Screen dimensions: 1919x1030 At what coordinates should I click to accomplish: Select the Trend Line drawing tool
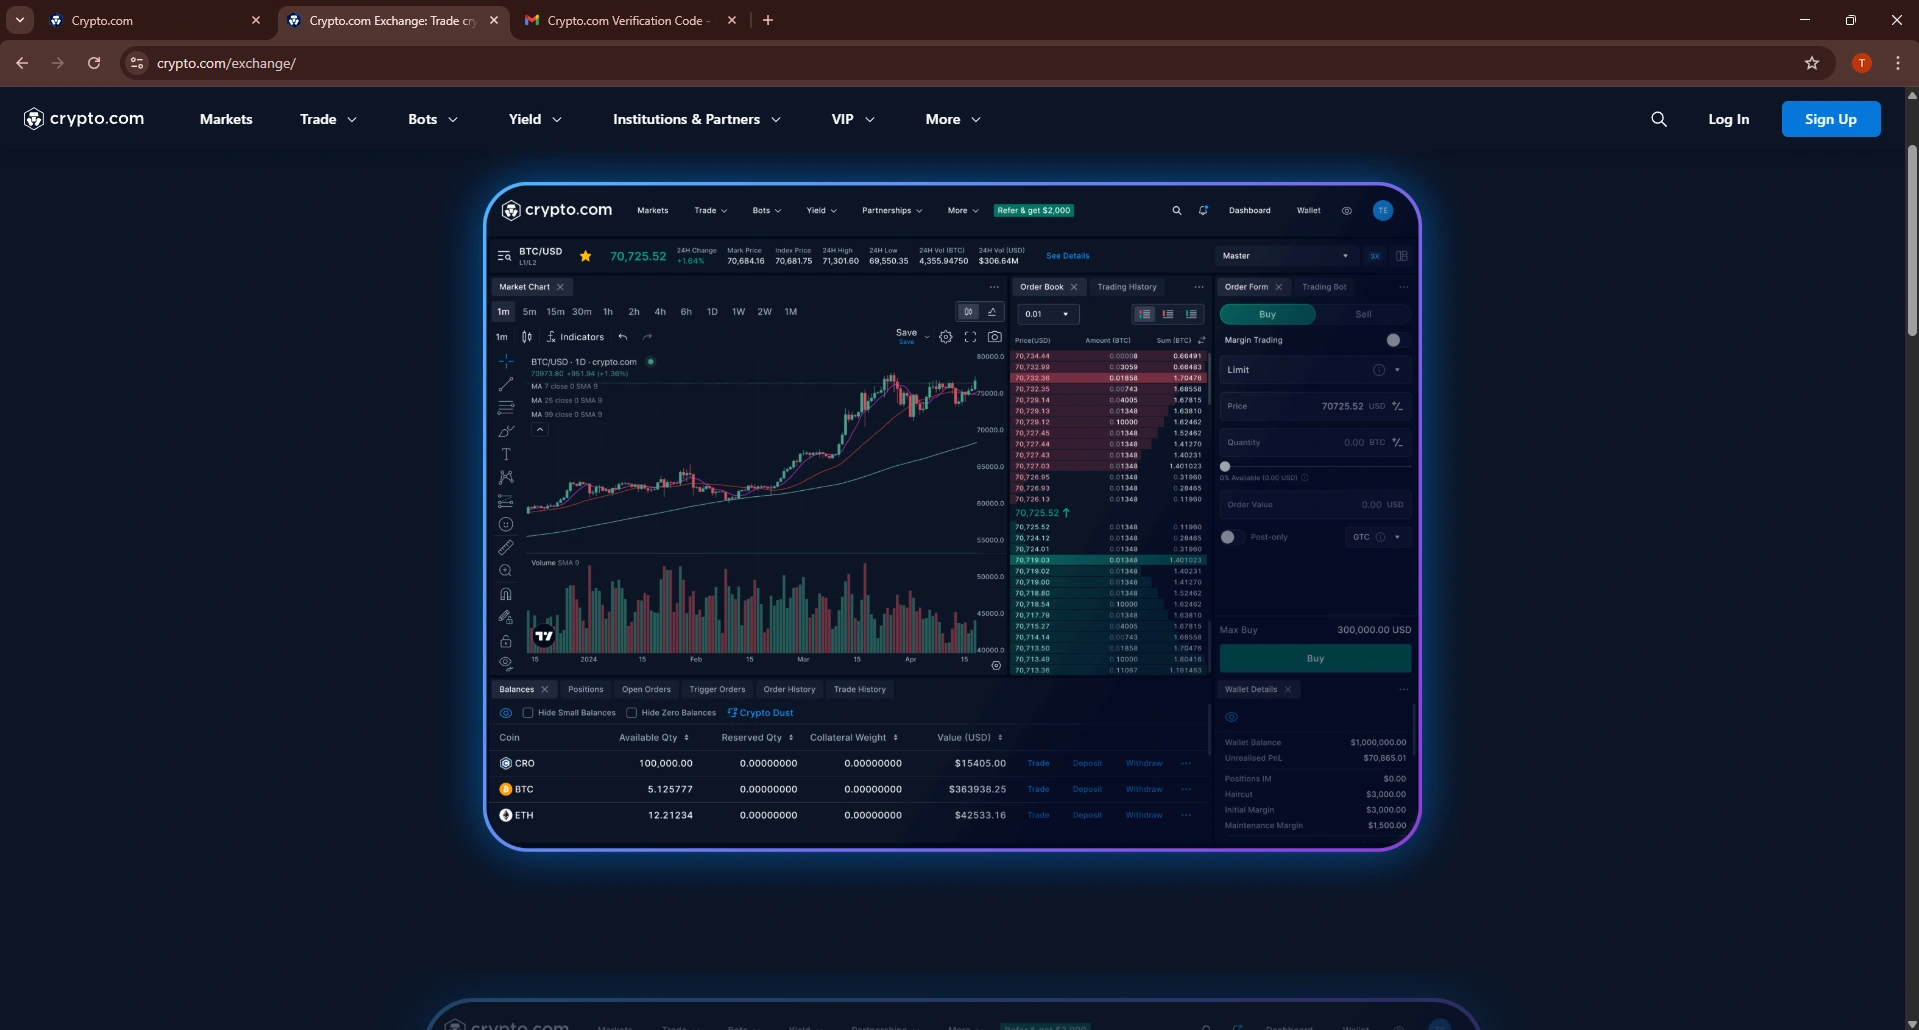tap(507, 384)
